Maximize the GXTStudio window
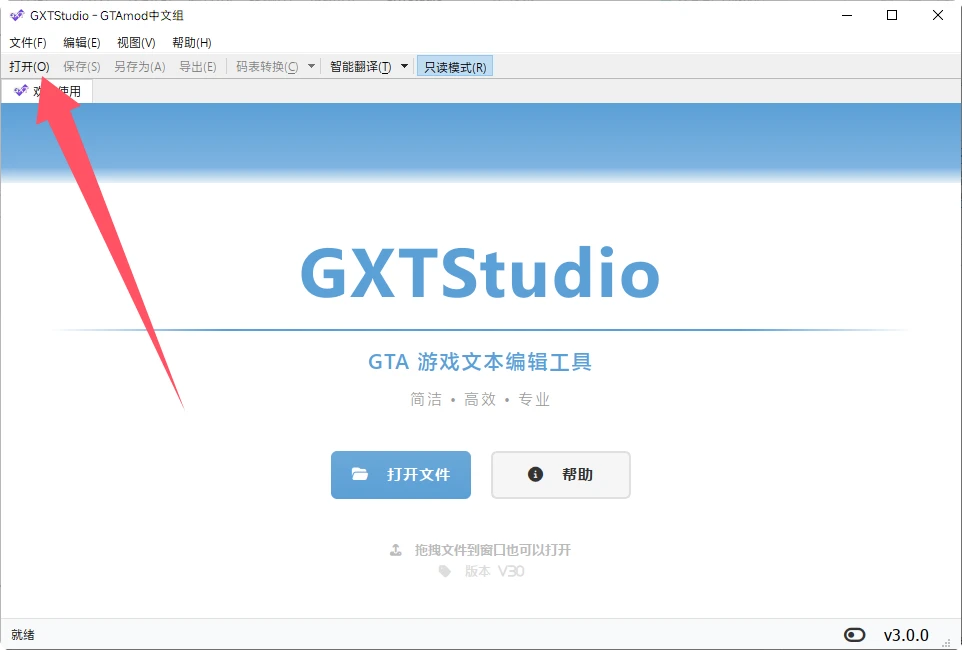Viewport: 962px width, 650px height. pyautogui.click(x=892, y=15)
